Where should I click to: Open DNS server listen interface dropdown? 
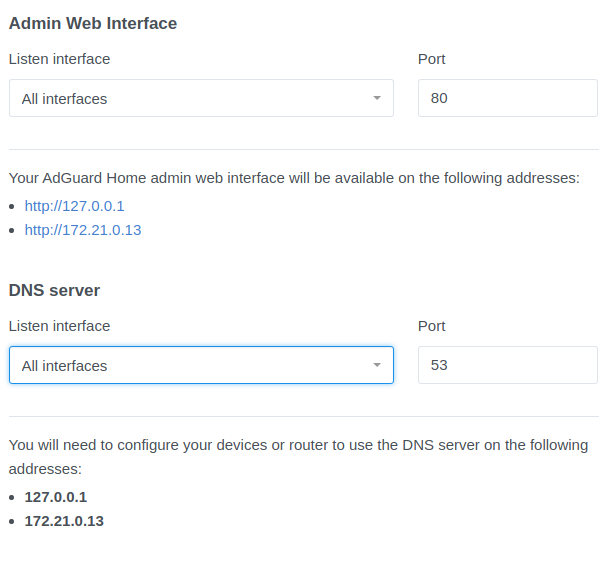201,365
